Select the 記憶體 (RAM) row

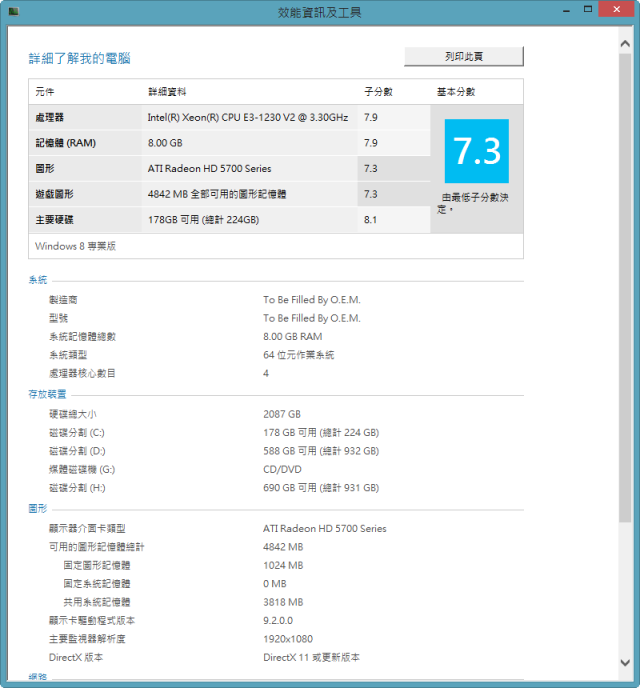229,143
